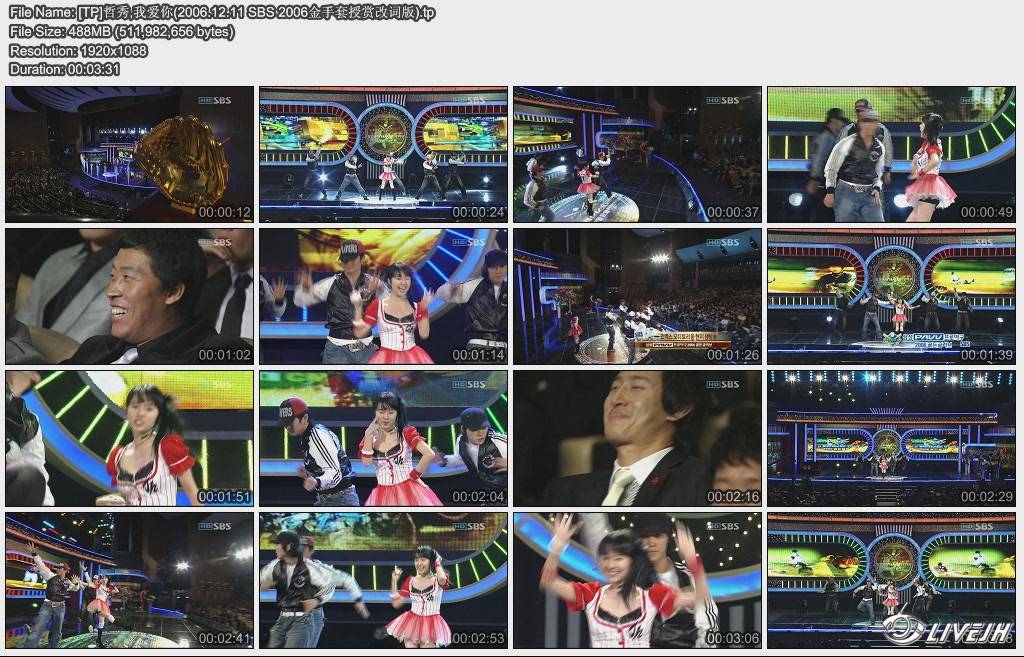Open the frame at 00:00:24
Viewport: 1024px width, 657px height.
pyautogui.click(x=383, y=154)
